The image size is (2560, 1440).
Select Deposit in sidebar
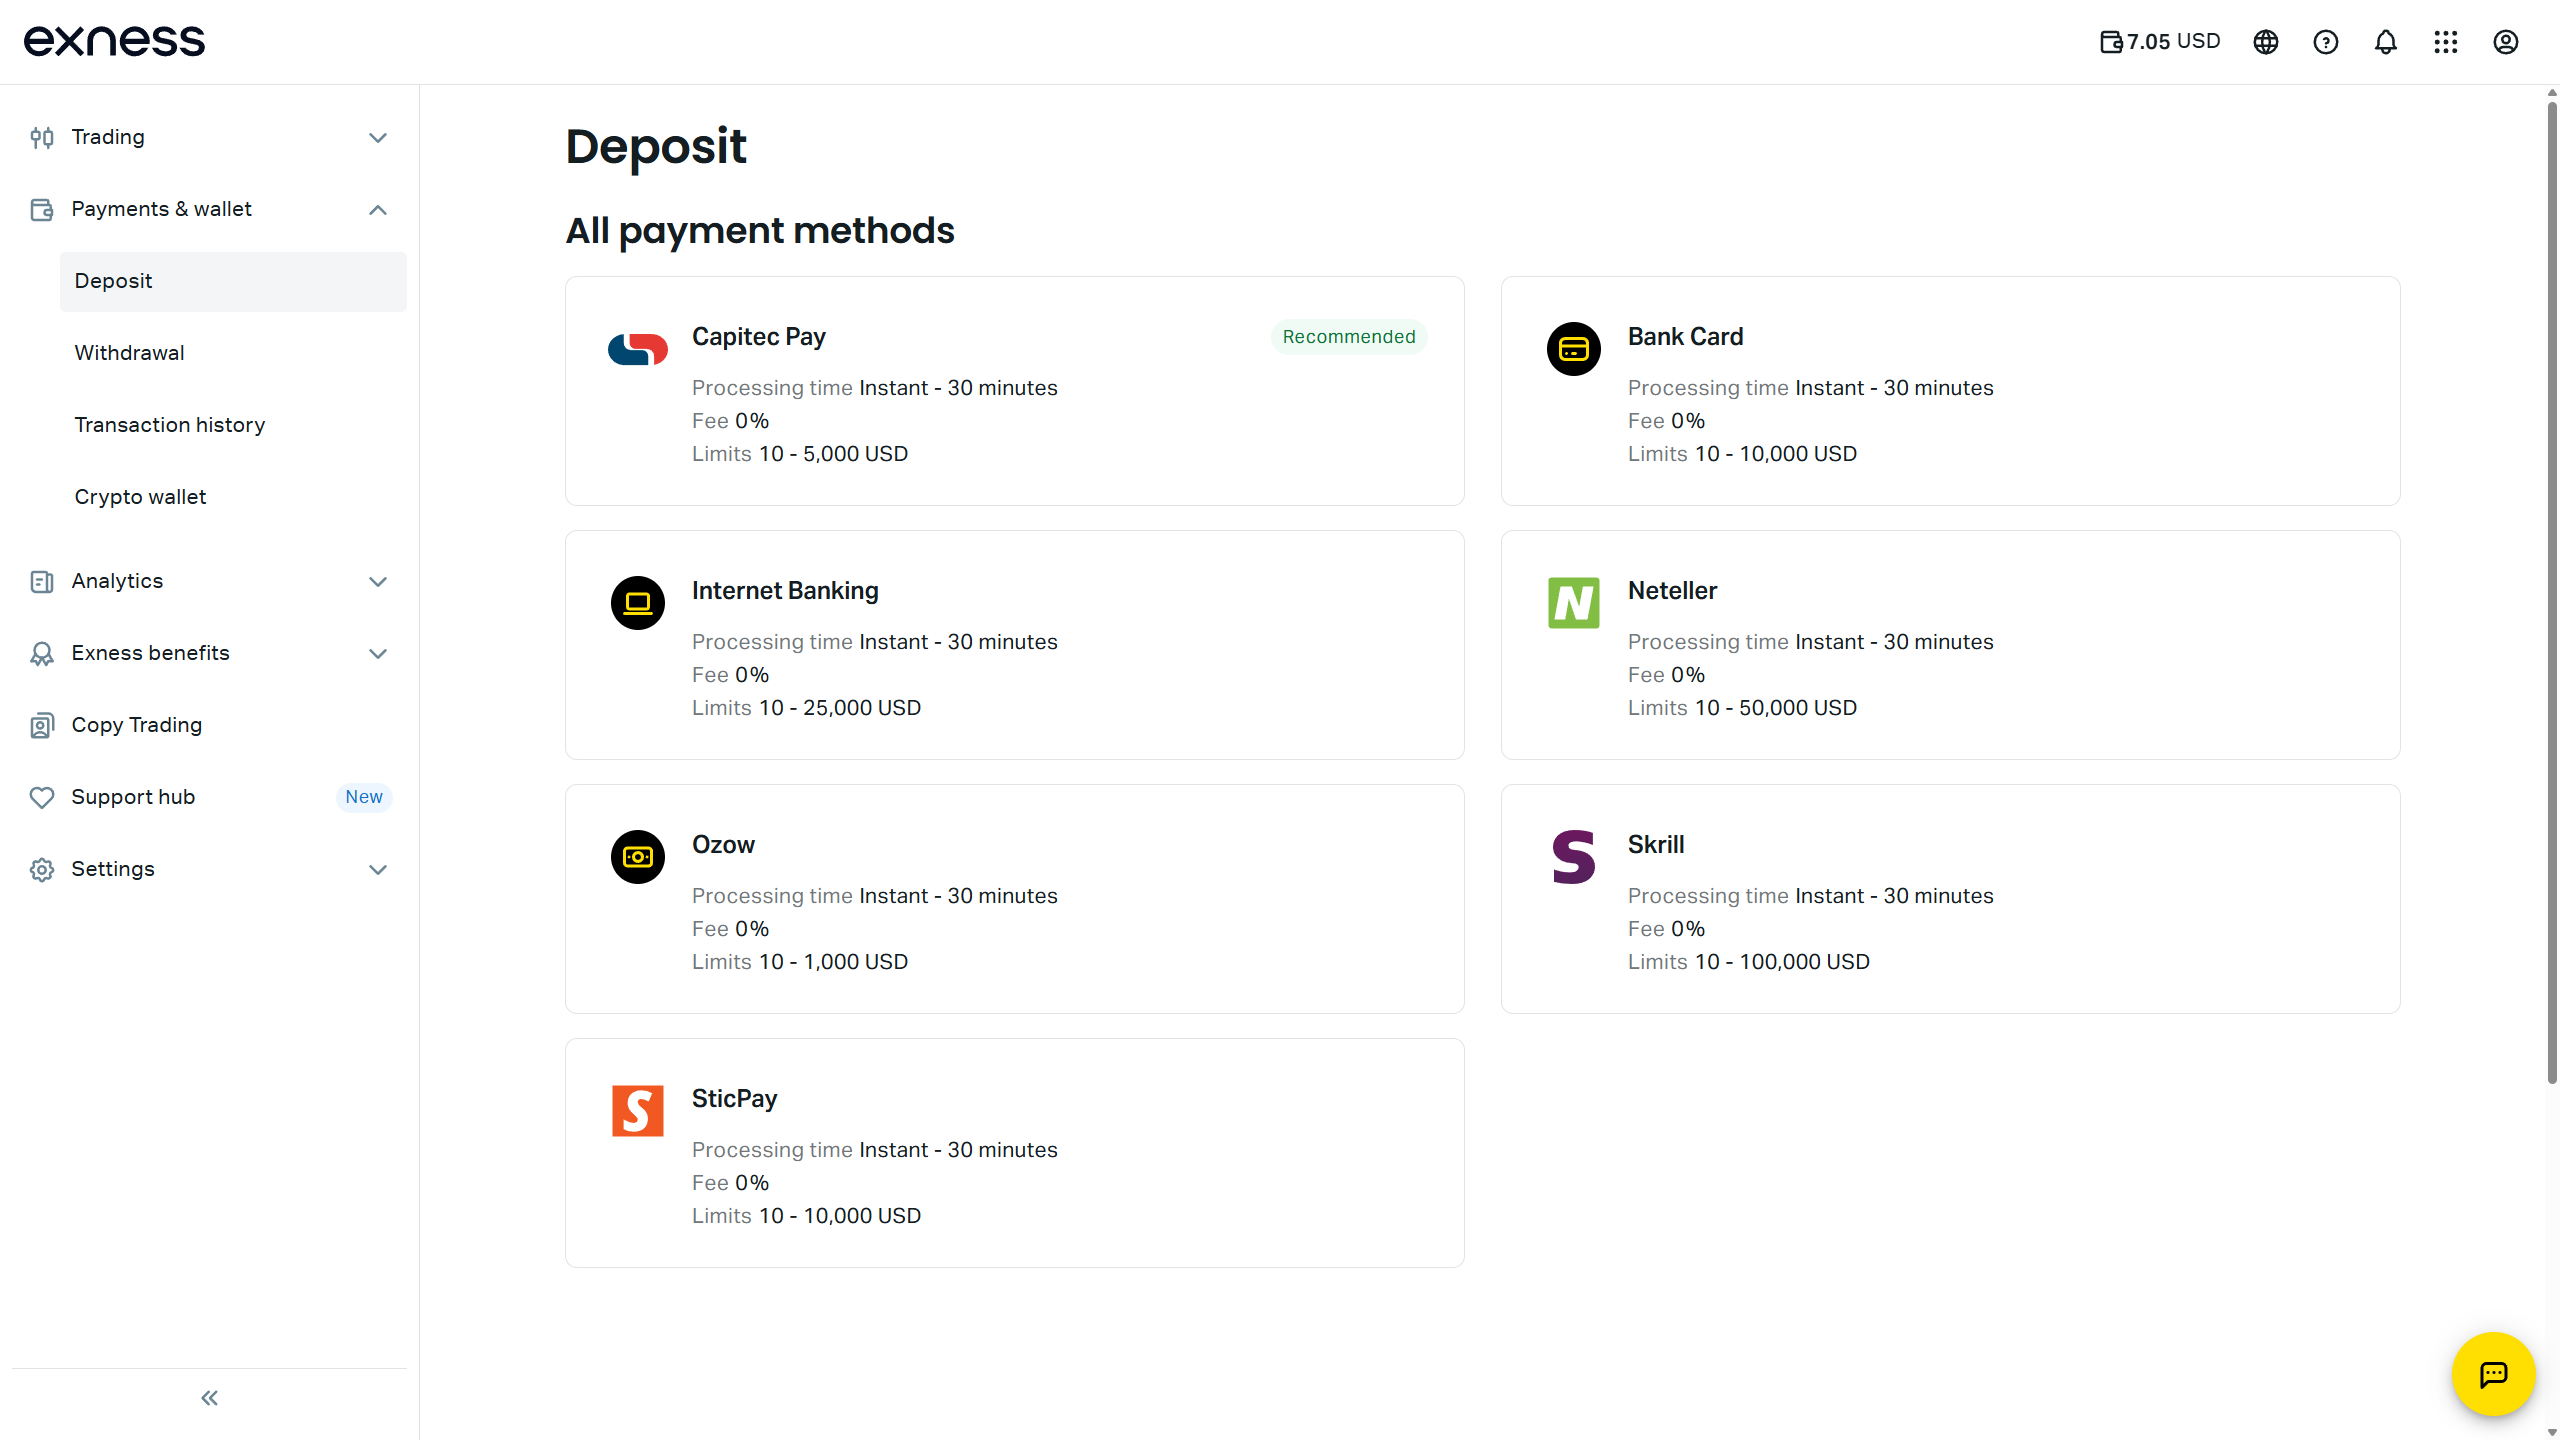click(233, 281)
